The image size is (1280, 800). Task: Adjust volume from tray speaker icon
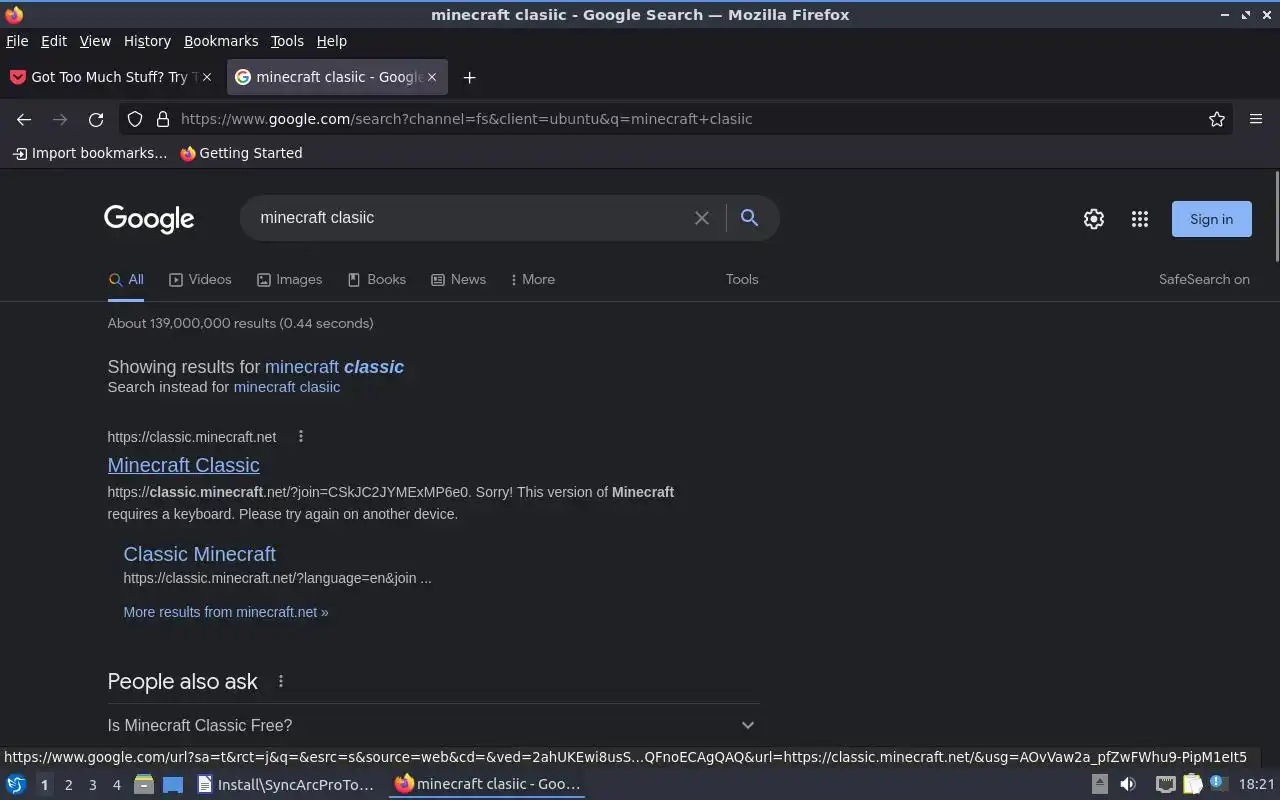tap(1127, 784)
